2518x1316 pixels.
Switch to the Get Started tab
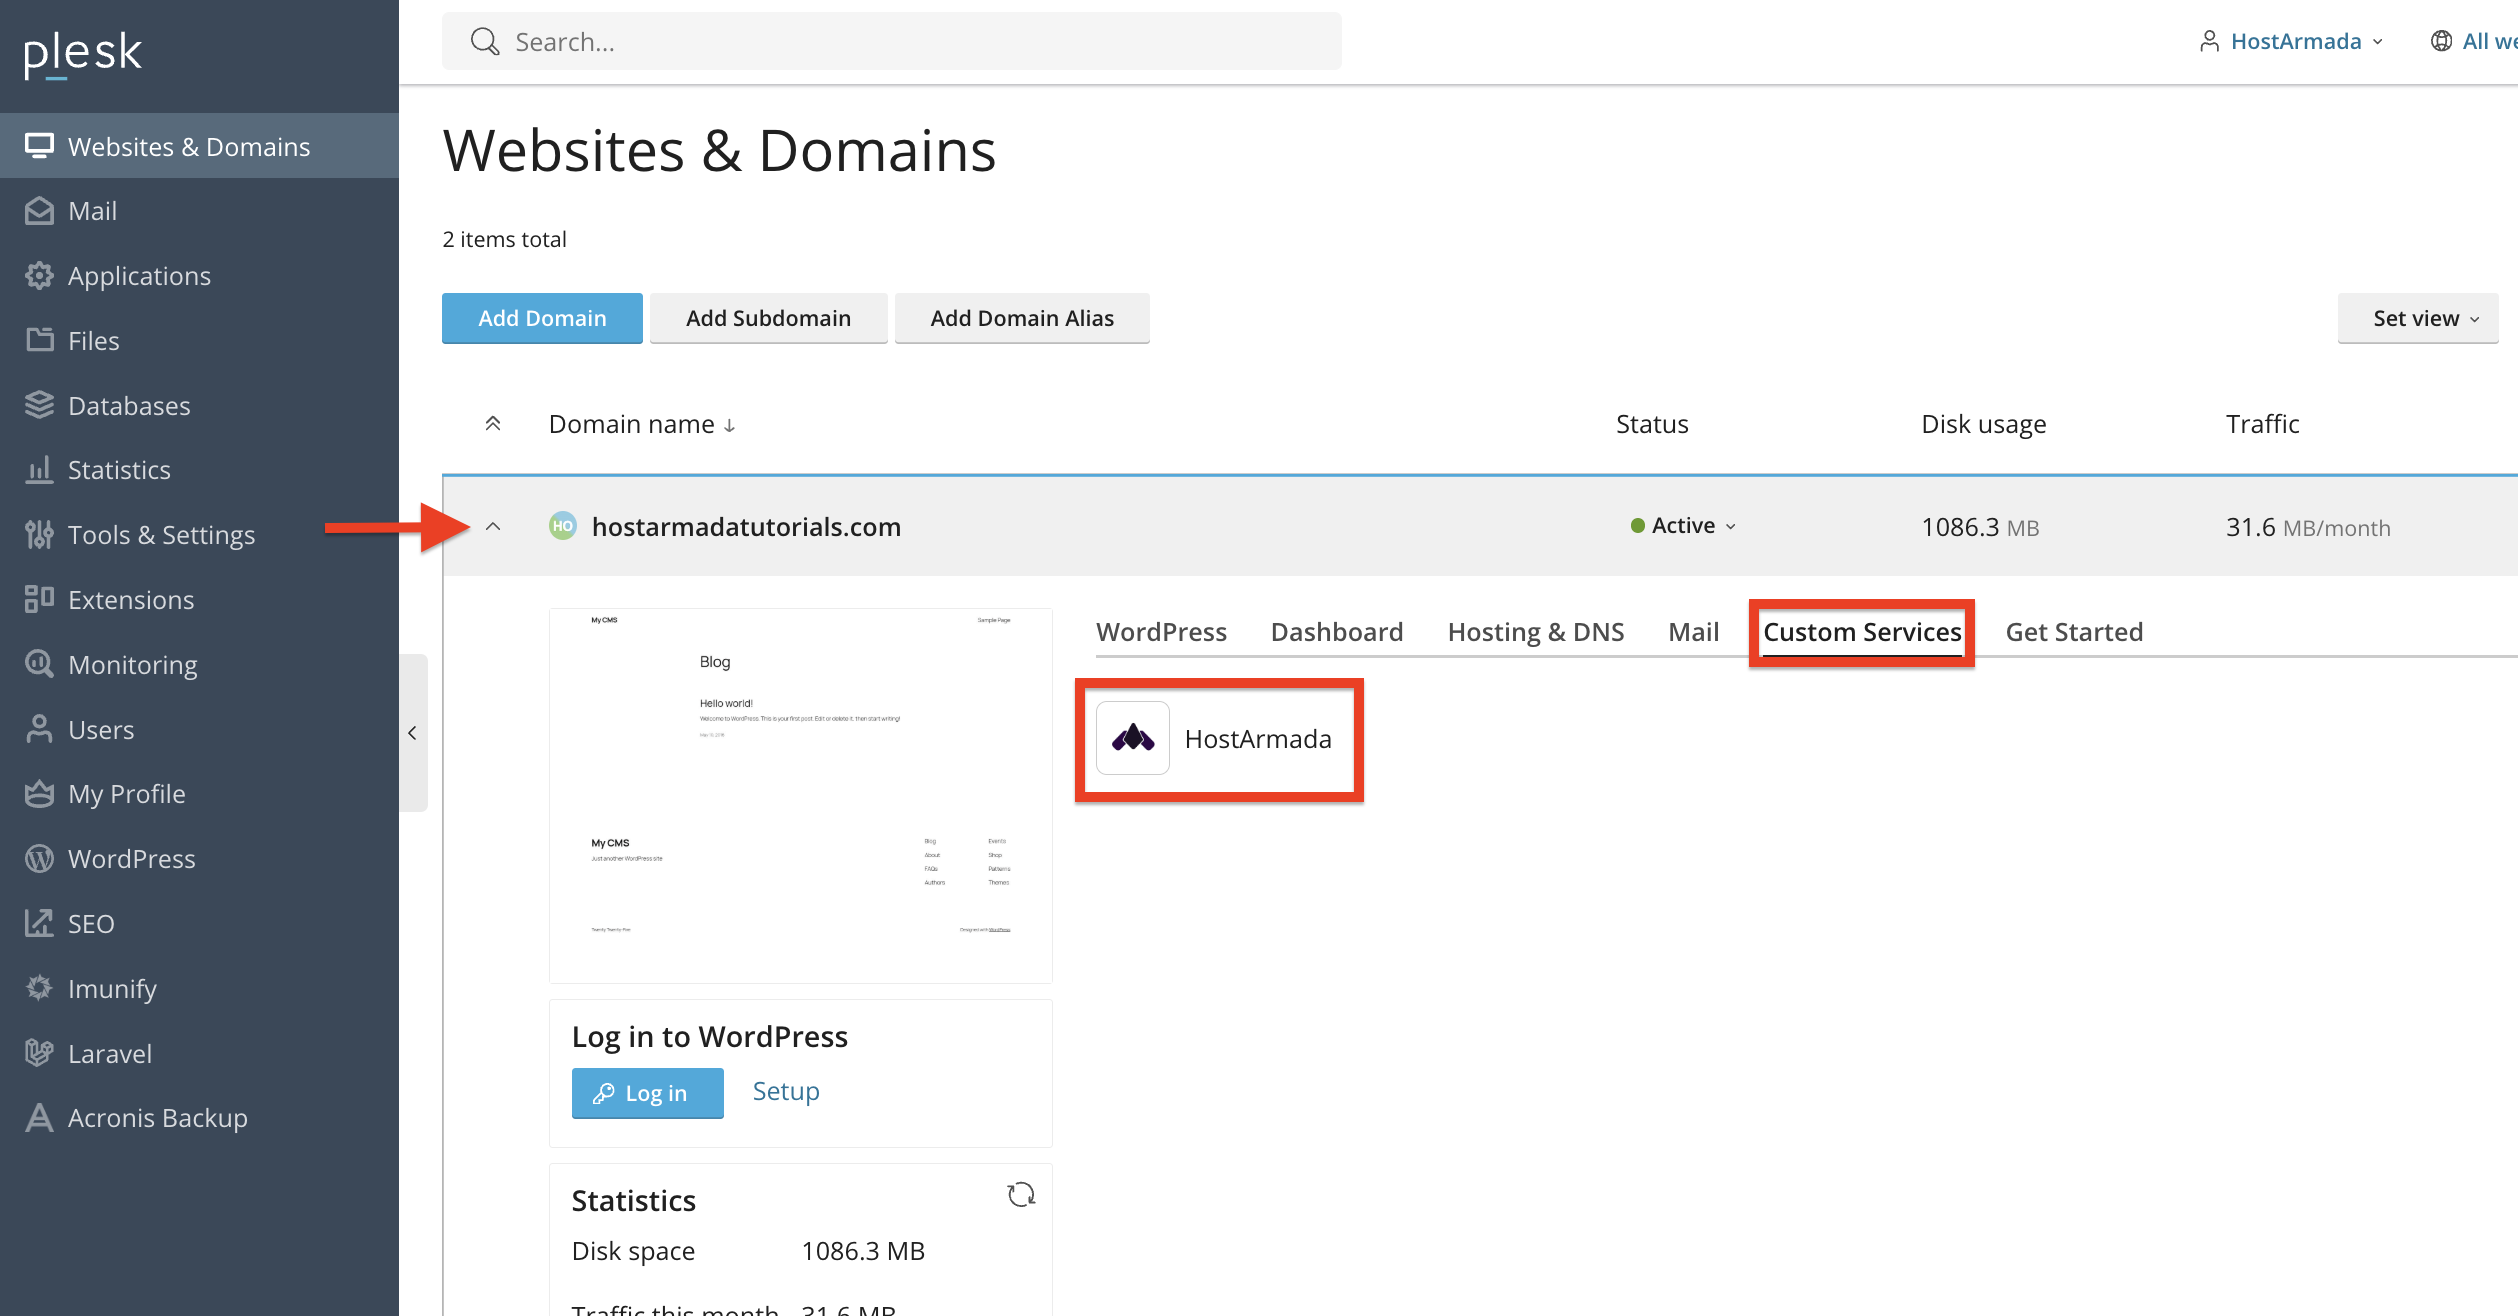click(x=2074, y=632)
